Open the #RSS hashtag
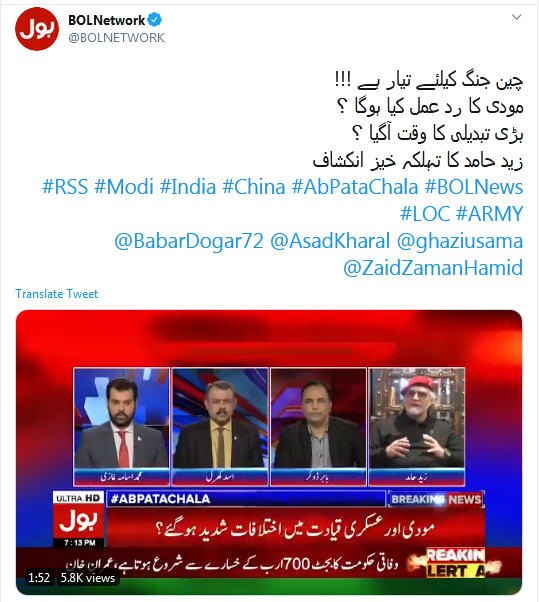 pos(65,187)
